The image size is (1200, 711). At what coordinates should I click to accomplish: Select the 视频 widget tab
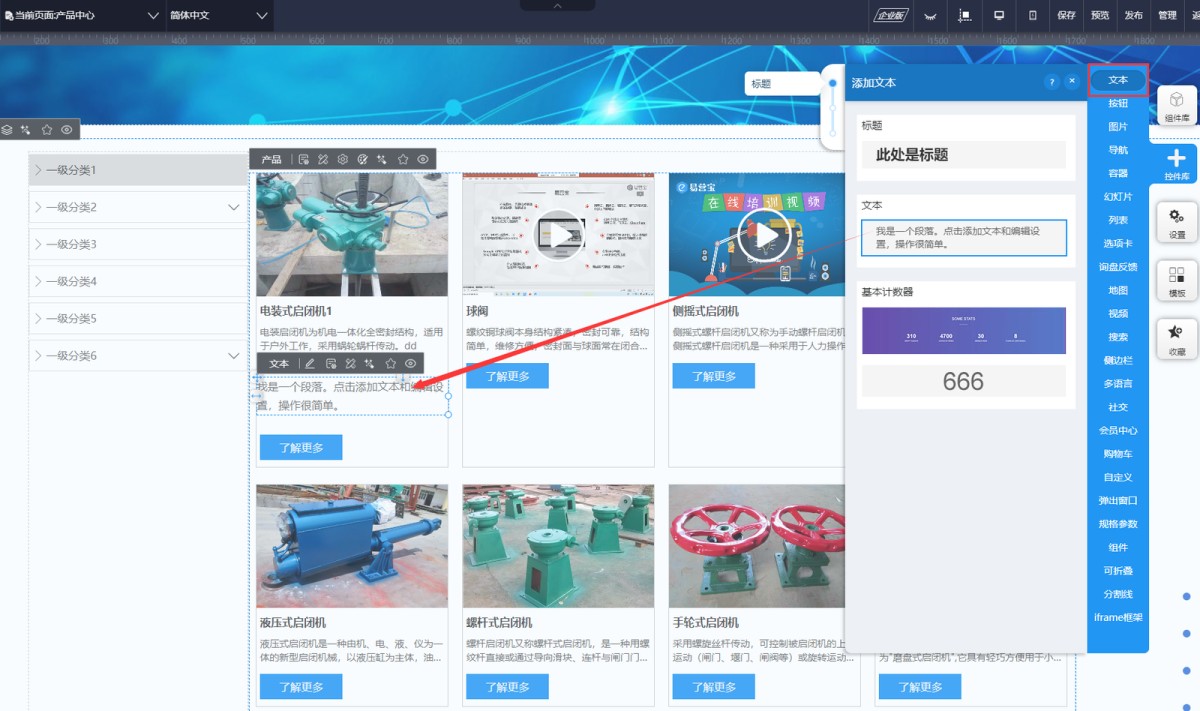pyautogui.click(x=1118, y=313)
